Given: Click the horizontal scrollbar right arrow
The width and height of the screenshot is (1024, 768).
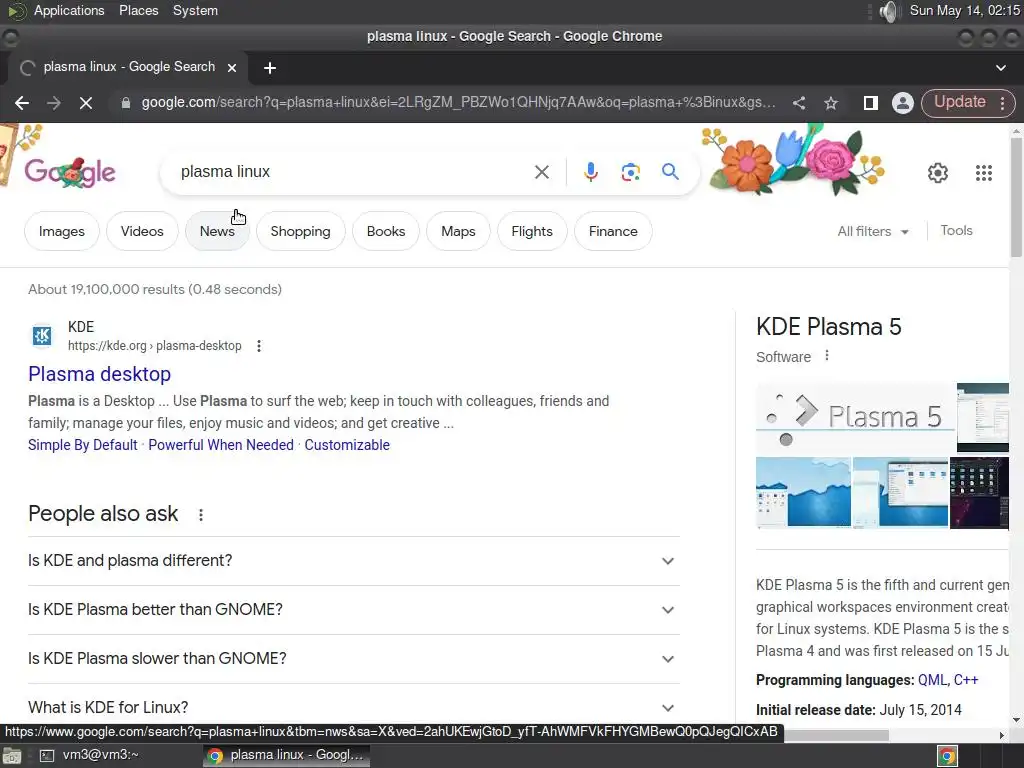Looking at the screenshot, I should (x=1002, y=735).
